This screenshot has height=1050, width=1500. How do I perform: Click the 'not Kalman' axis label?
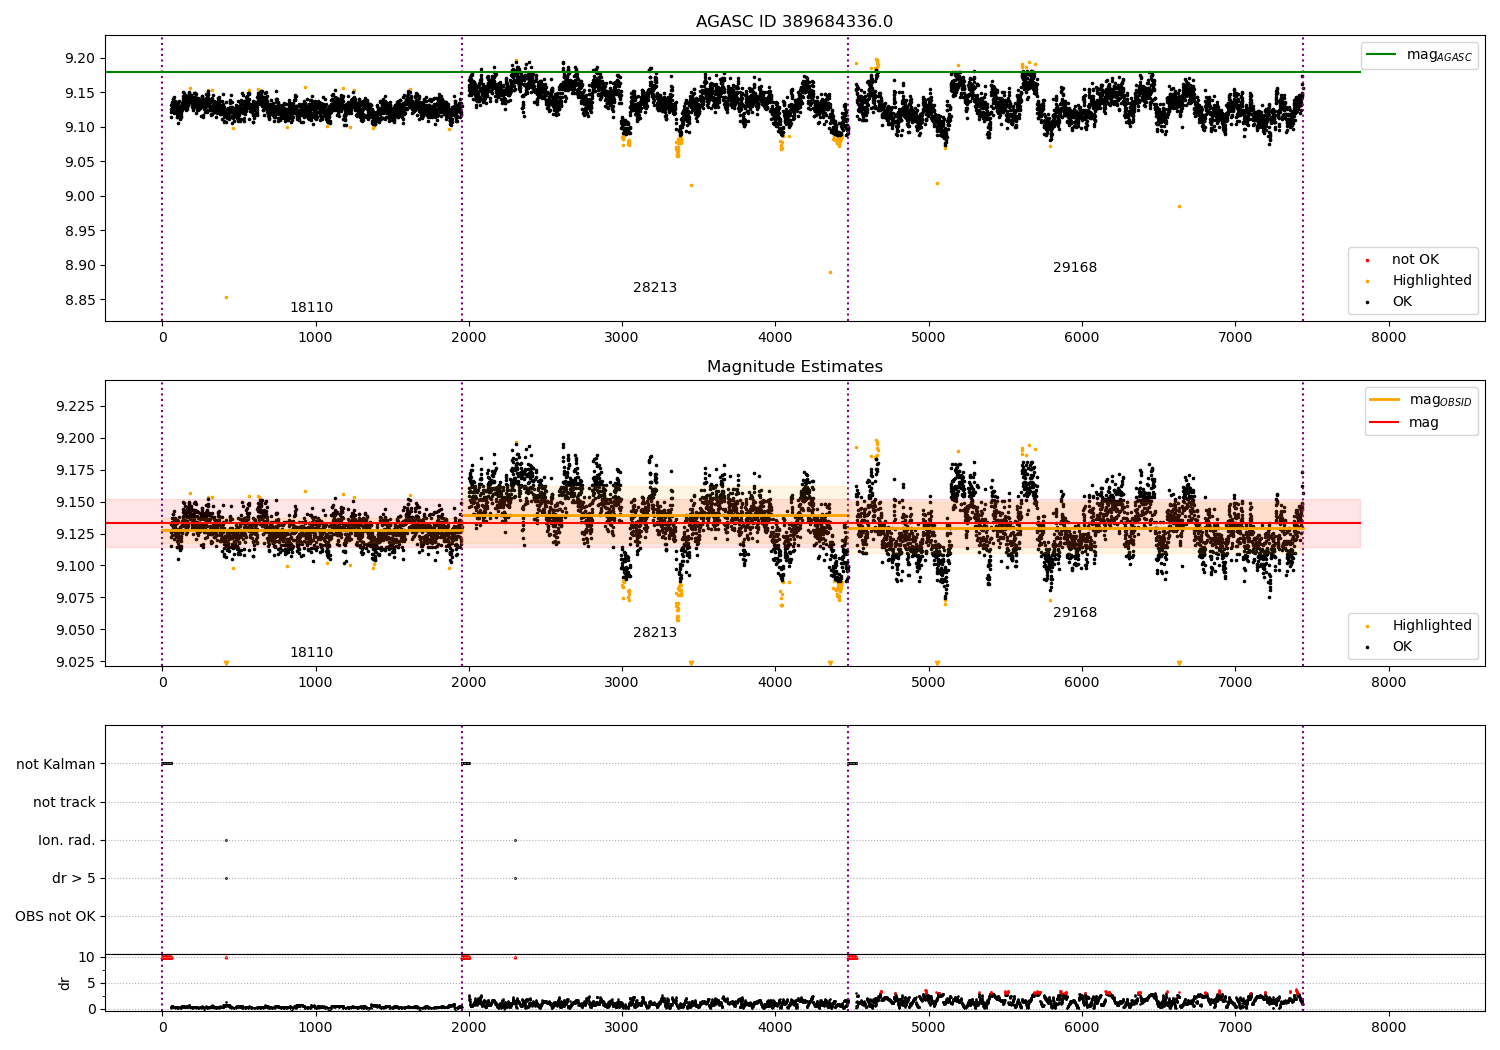[56, 765]
